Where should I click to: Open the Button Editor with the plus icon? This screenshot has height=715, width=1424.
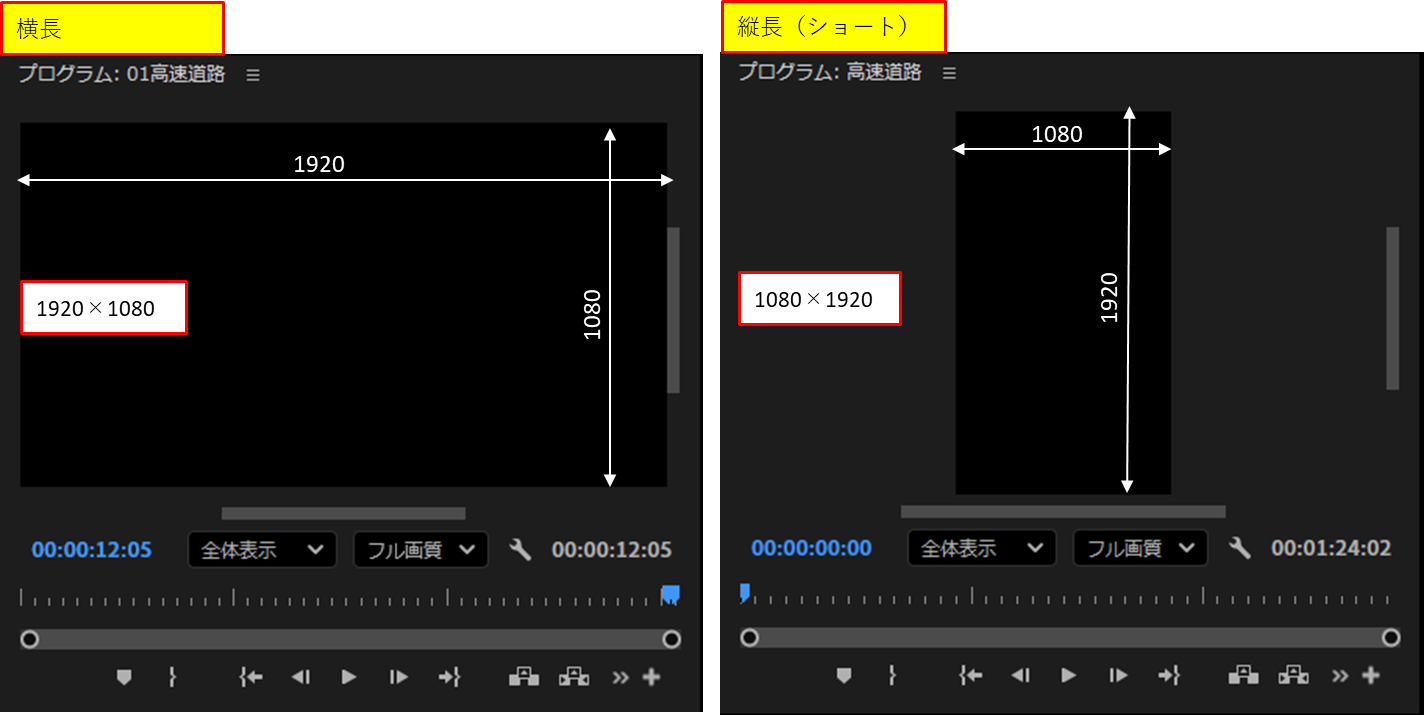click(x=651, y=677)
